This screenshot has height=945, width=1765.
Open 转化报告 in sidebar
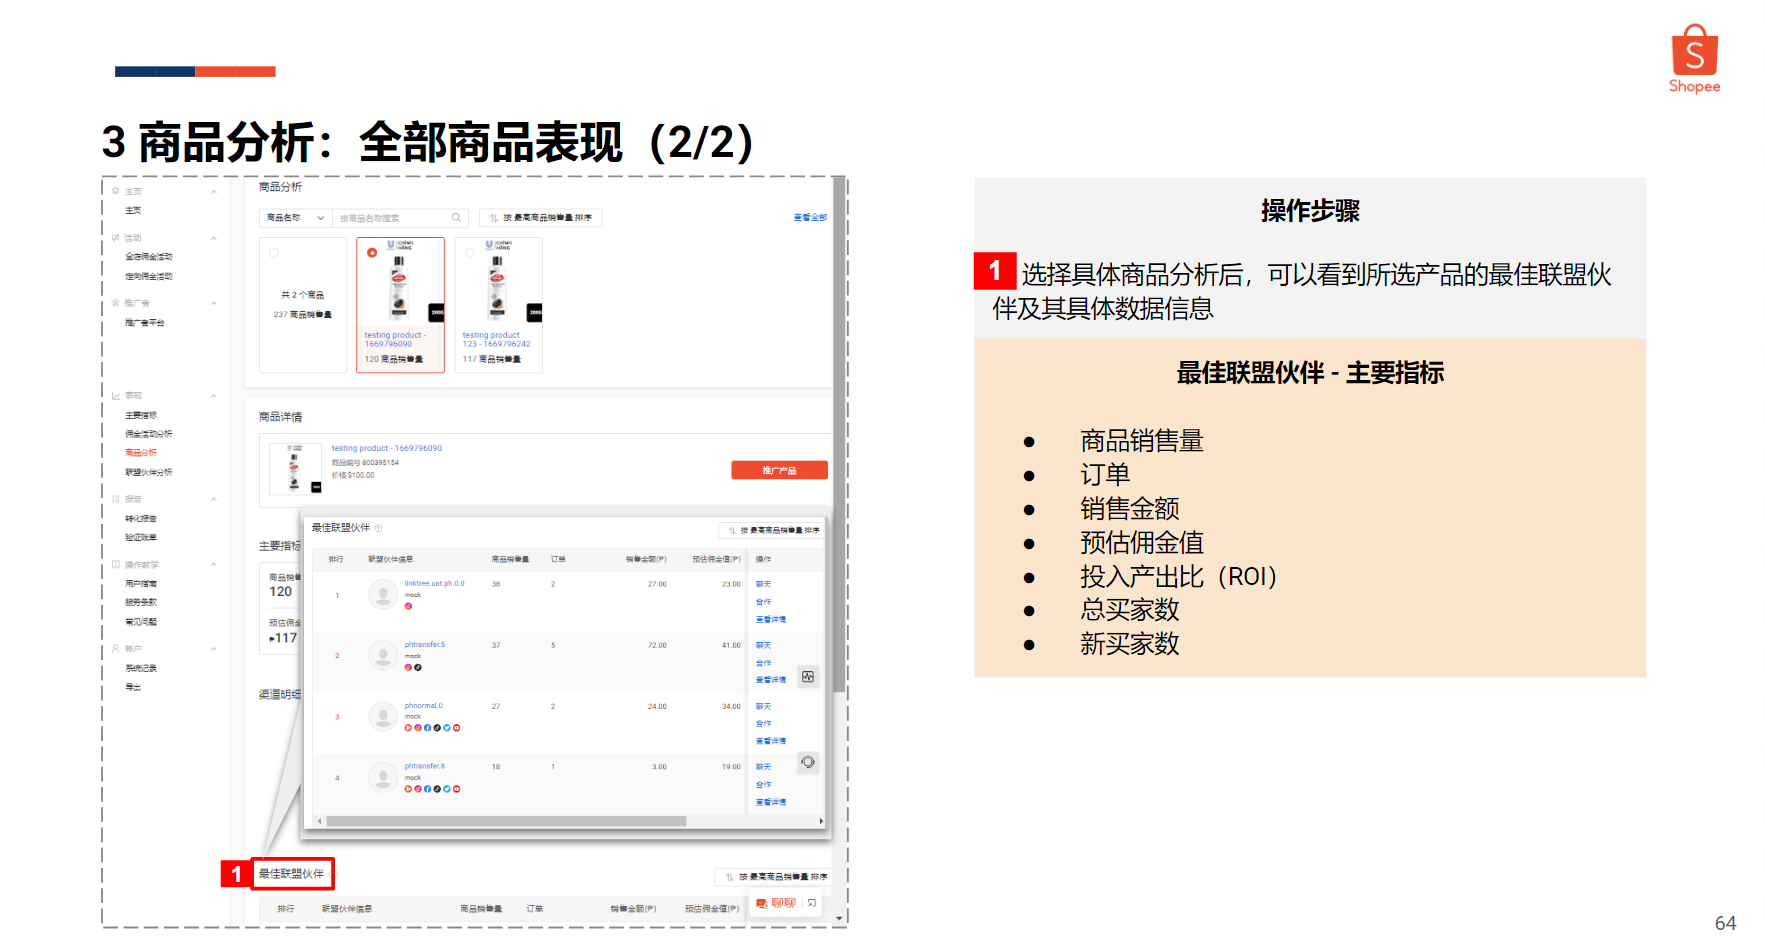[141, 519]
